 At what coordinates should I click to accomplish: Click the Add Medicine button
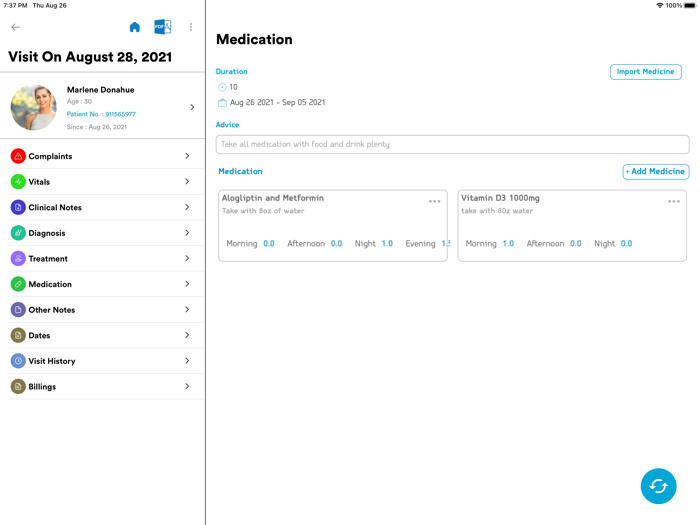(656, 171)
